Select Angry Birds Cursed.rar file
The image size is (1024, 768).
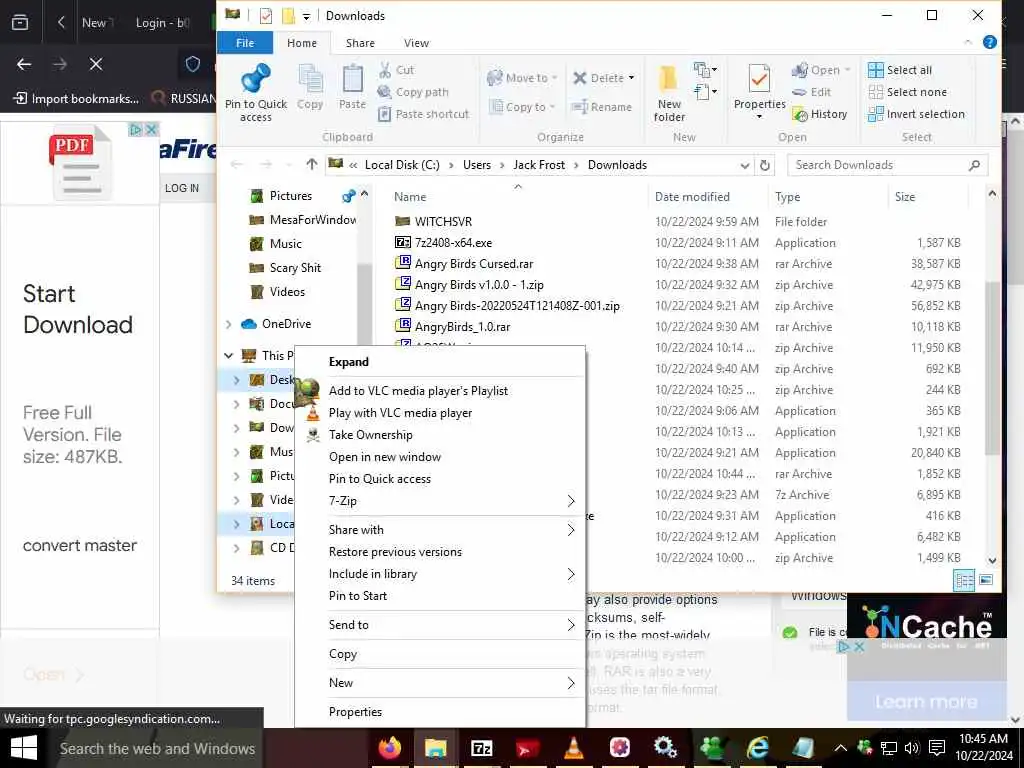[x=473, y=264]
